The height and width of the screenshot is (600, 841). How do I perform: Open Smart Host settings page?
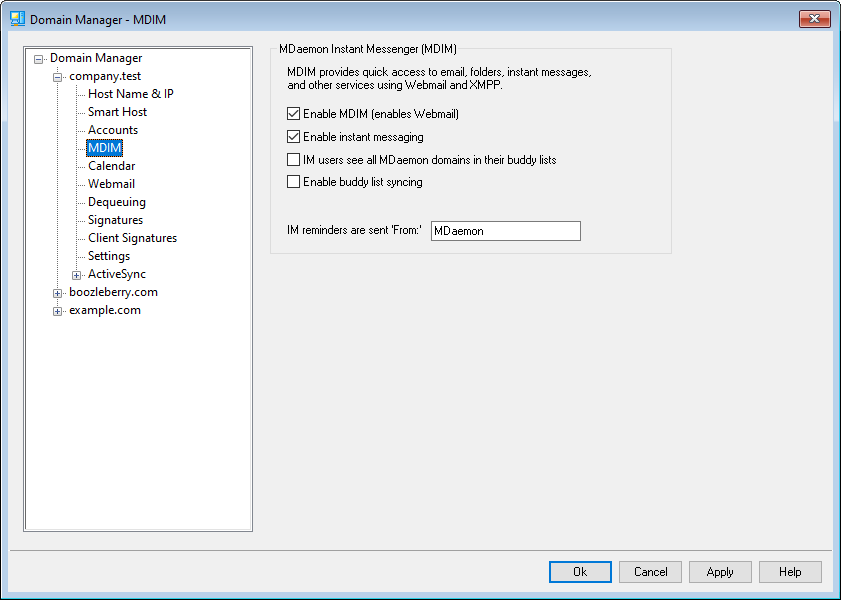[117, 112]
